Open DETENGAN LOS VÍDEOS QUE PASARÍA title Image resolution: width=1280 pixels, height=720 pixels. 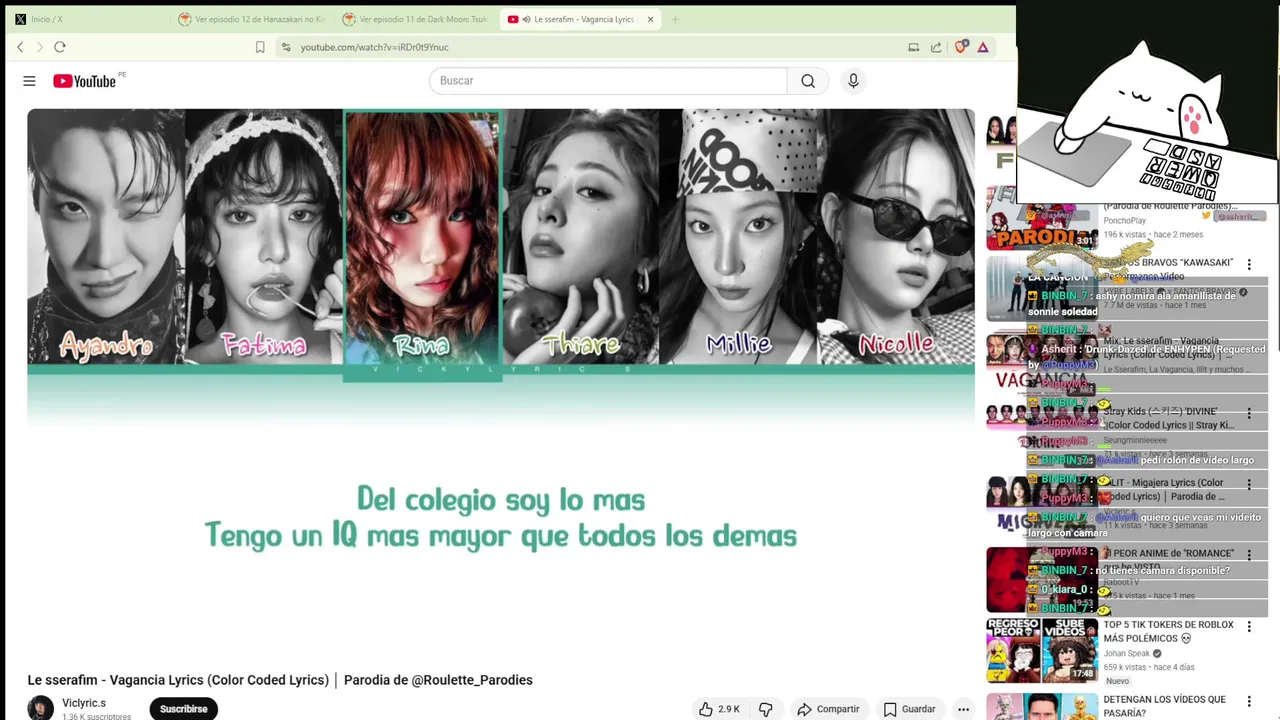(x=1164, y=706)
